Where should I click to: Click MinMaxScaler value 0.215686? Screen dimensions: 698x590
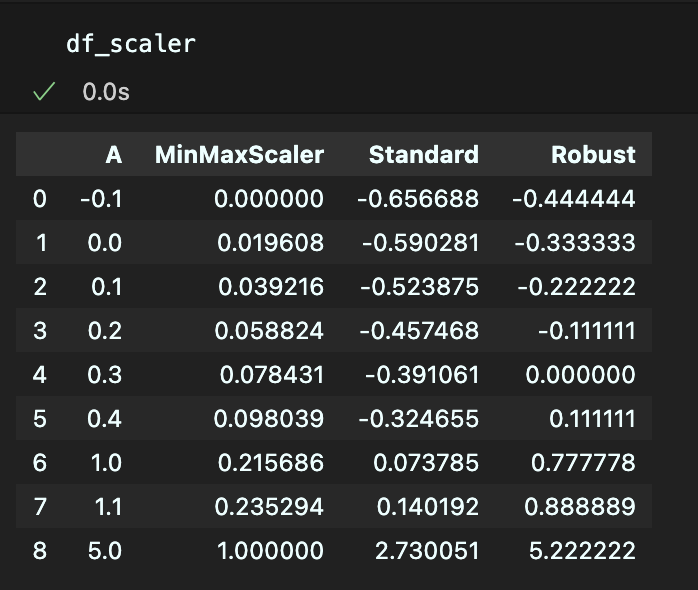coord(270,462)
